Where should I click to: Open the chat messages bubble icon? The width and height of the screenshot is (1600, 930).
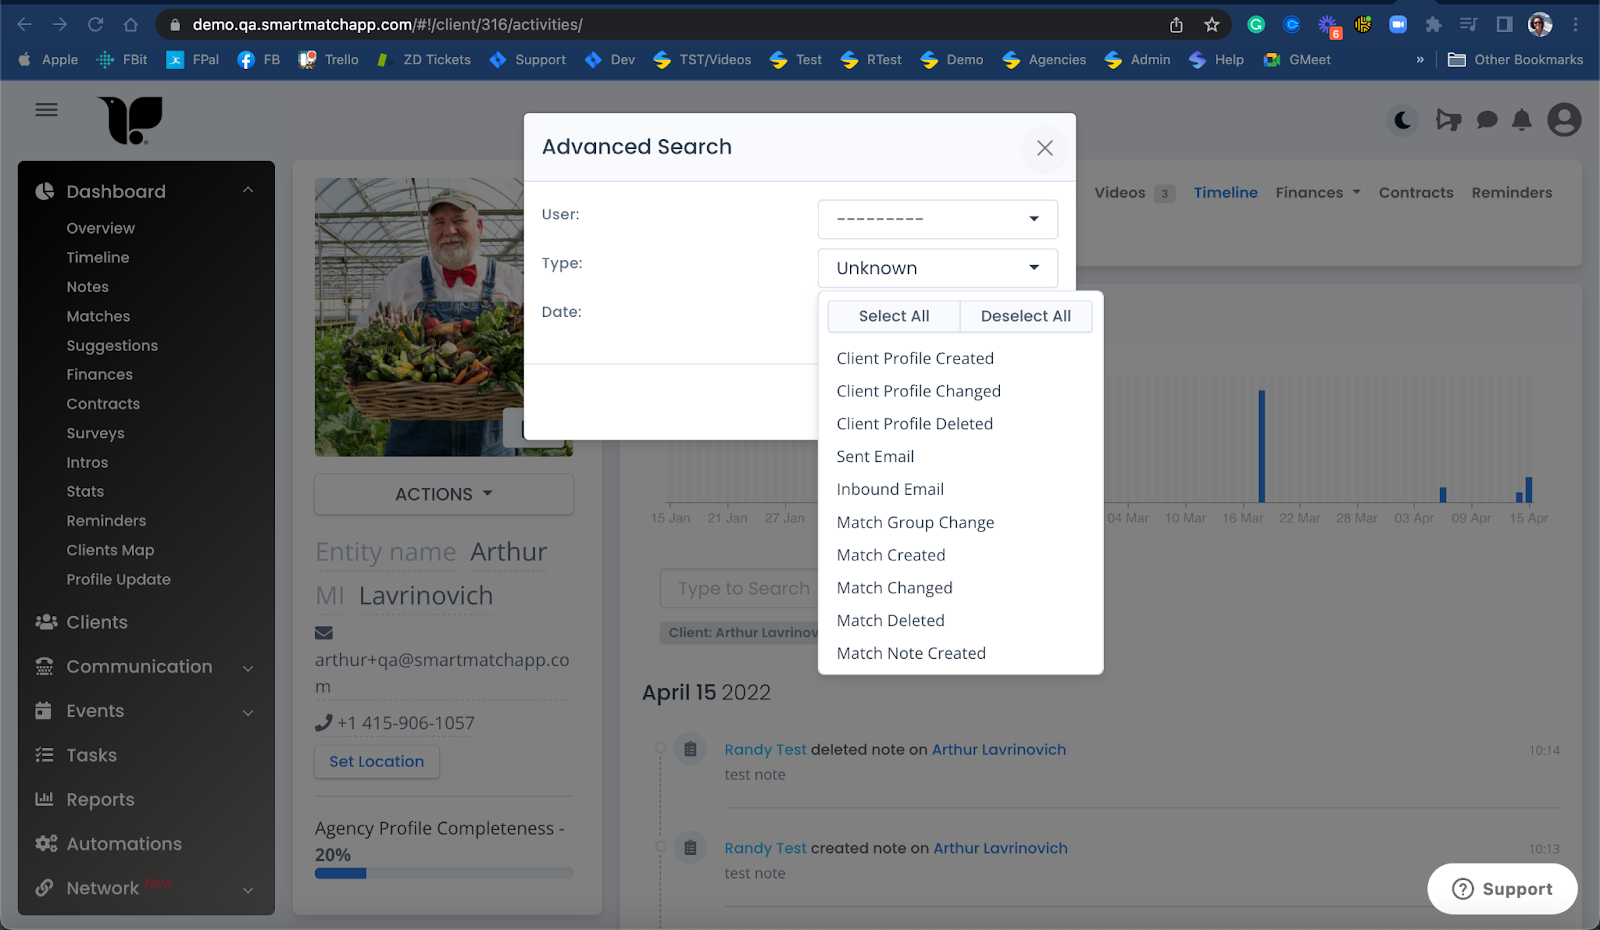point(1487,121)
